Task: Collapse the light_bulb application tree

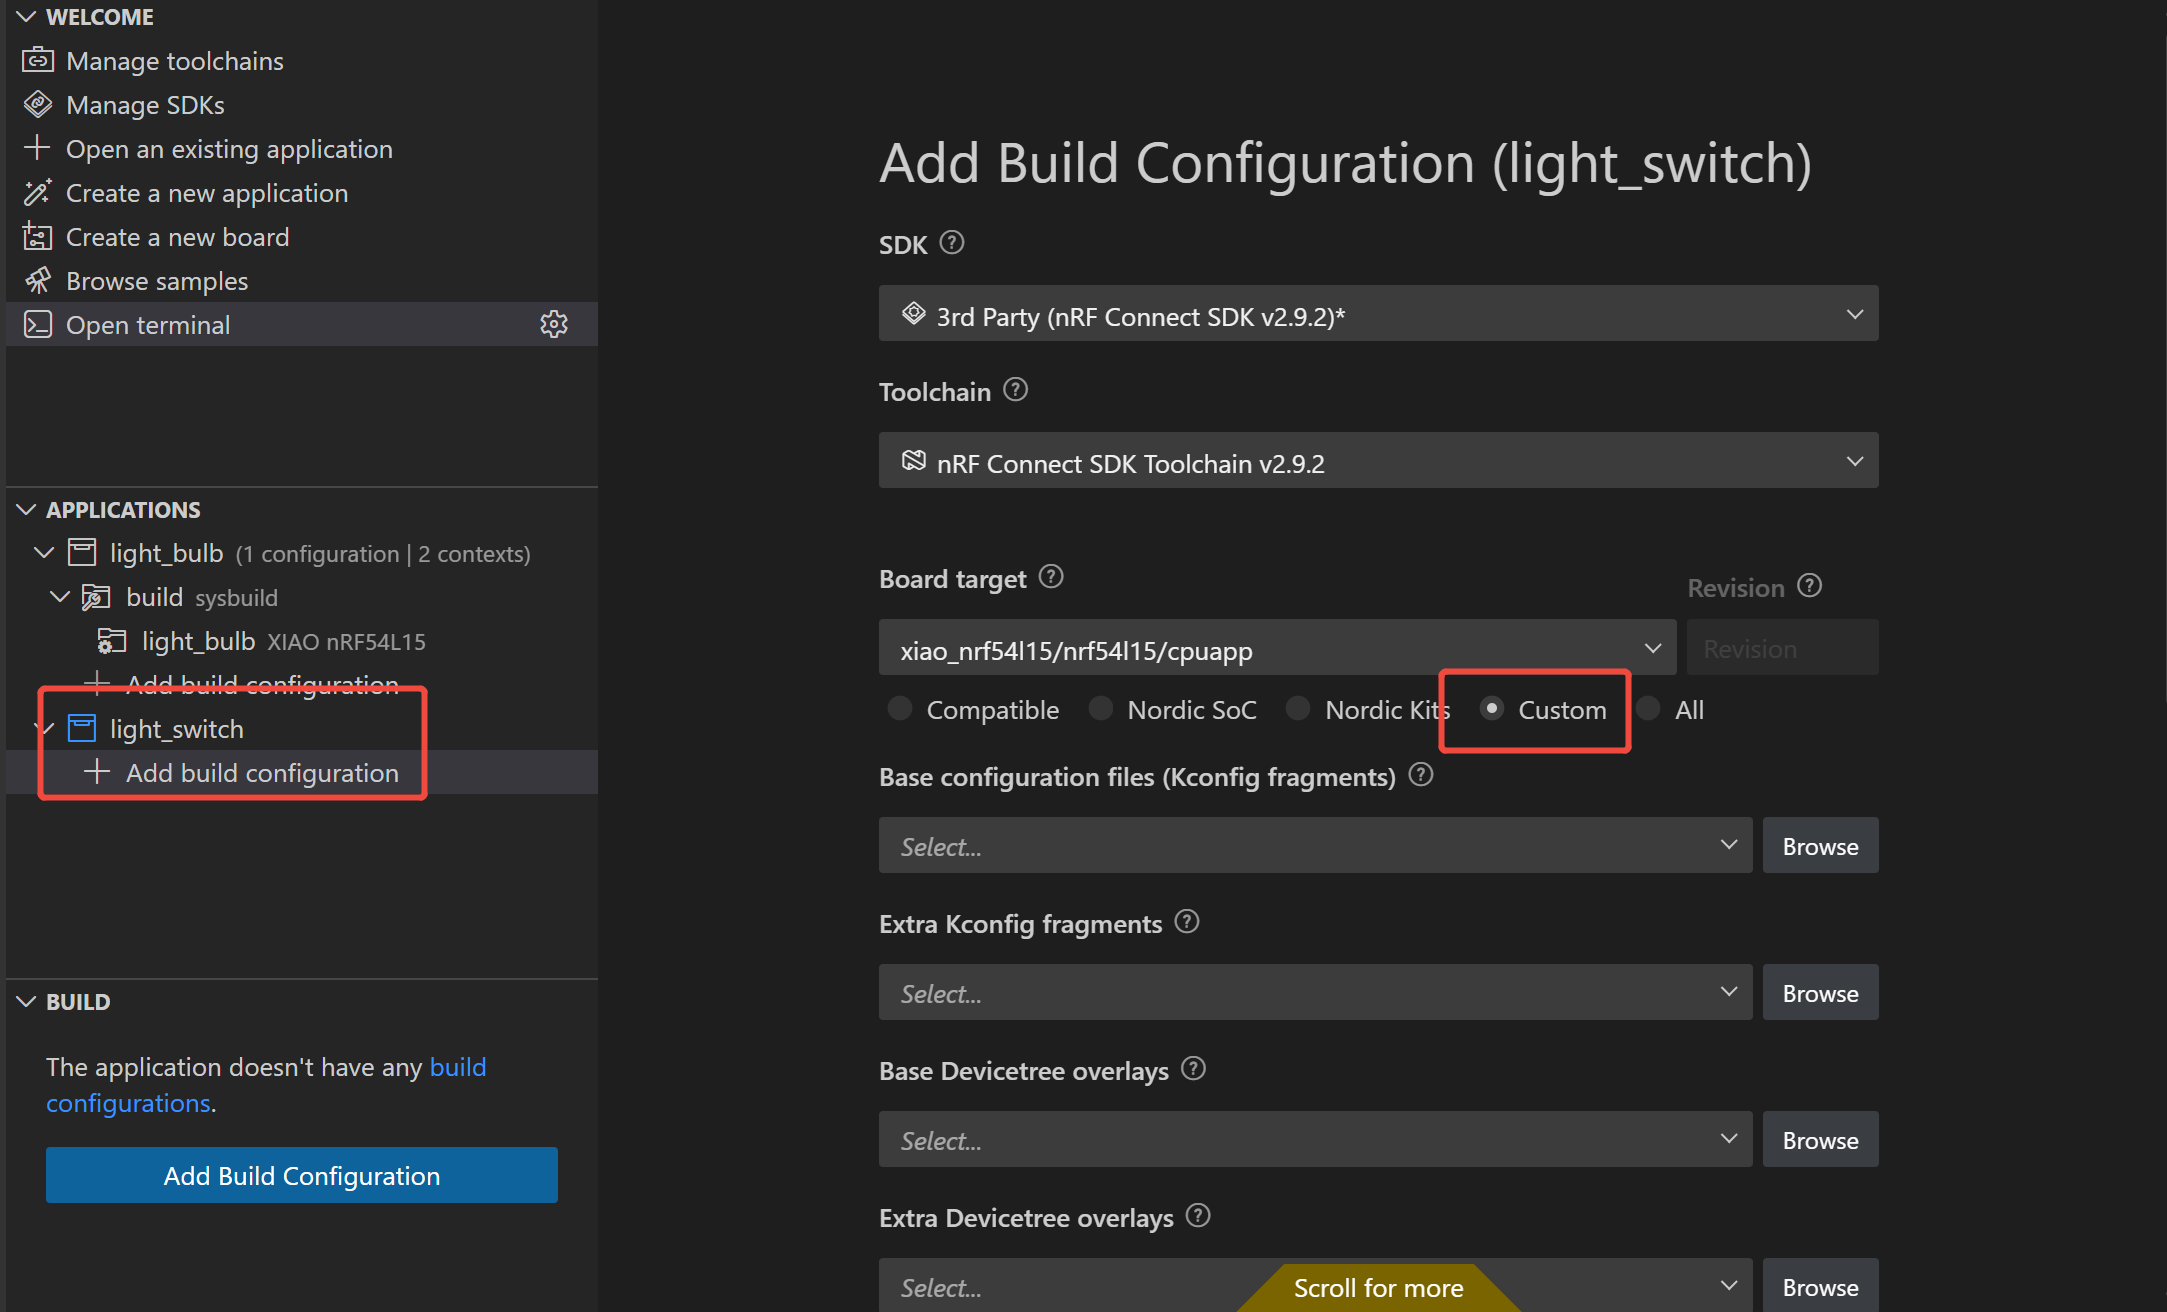Action: coord(44,553)
